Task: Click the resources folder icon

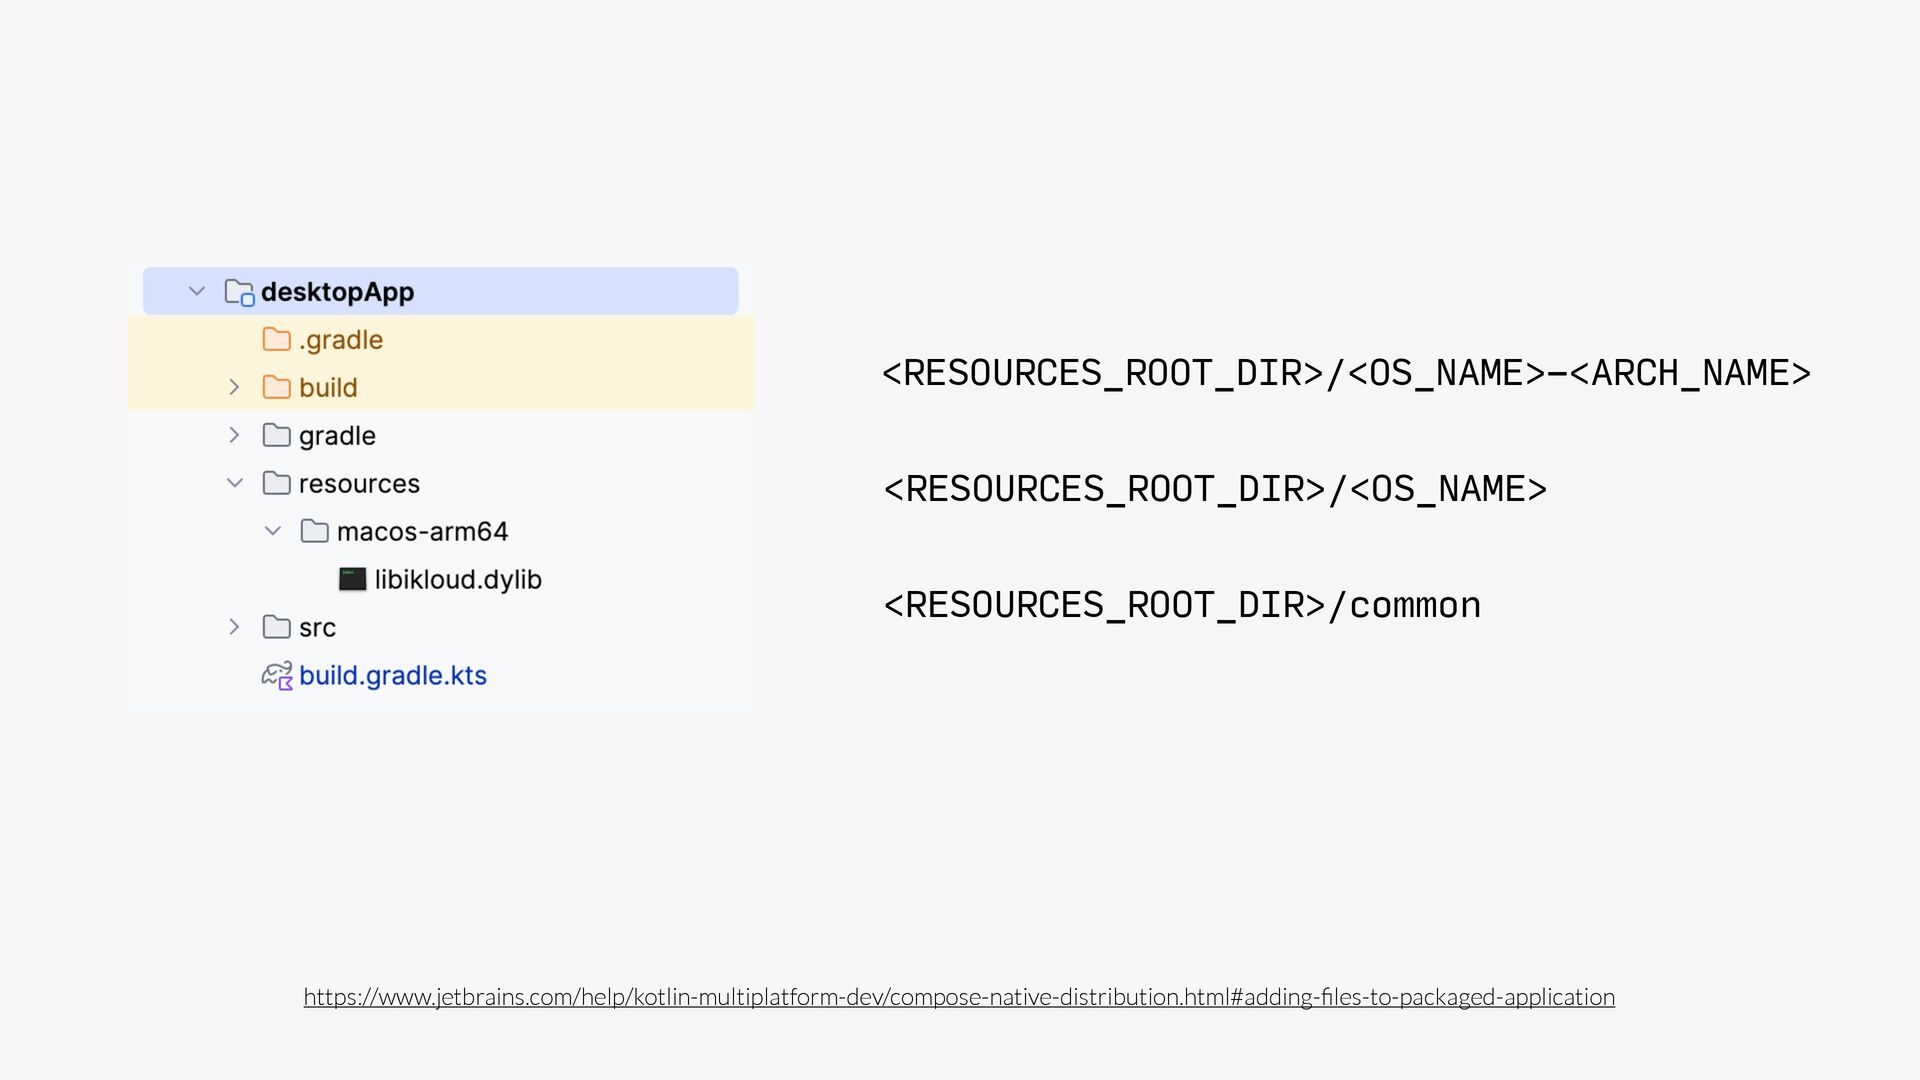Action: click(276, 484)
